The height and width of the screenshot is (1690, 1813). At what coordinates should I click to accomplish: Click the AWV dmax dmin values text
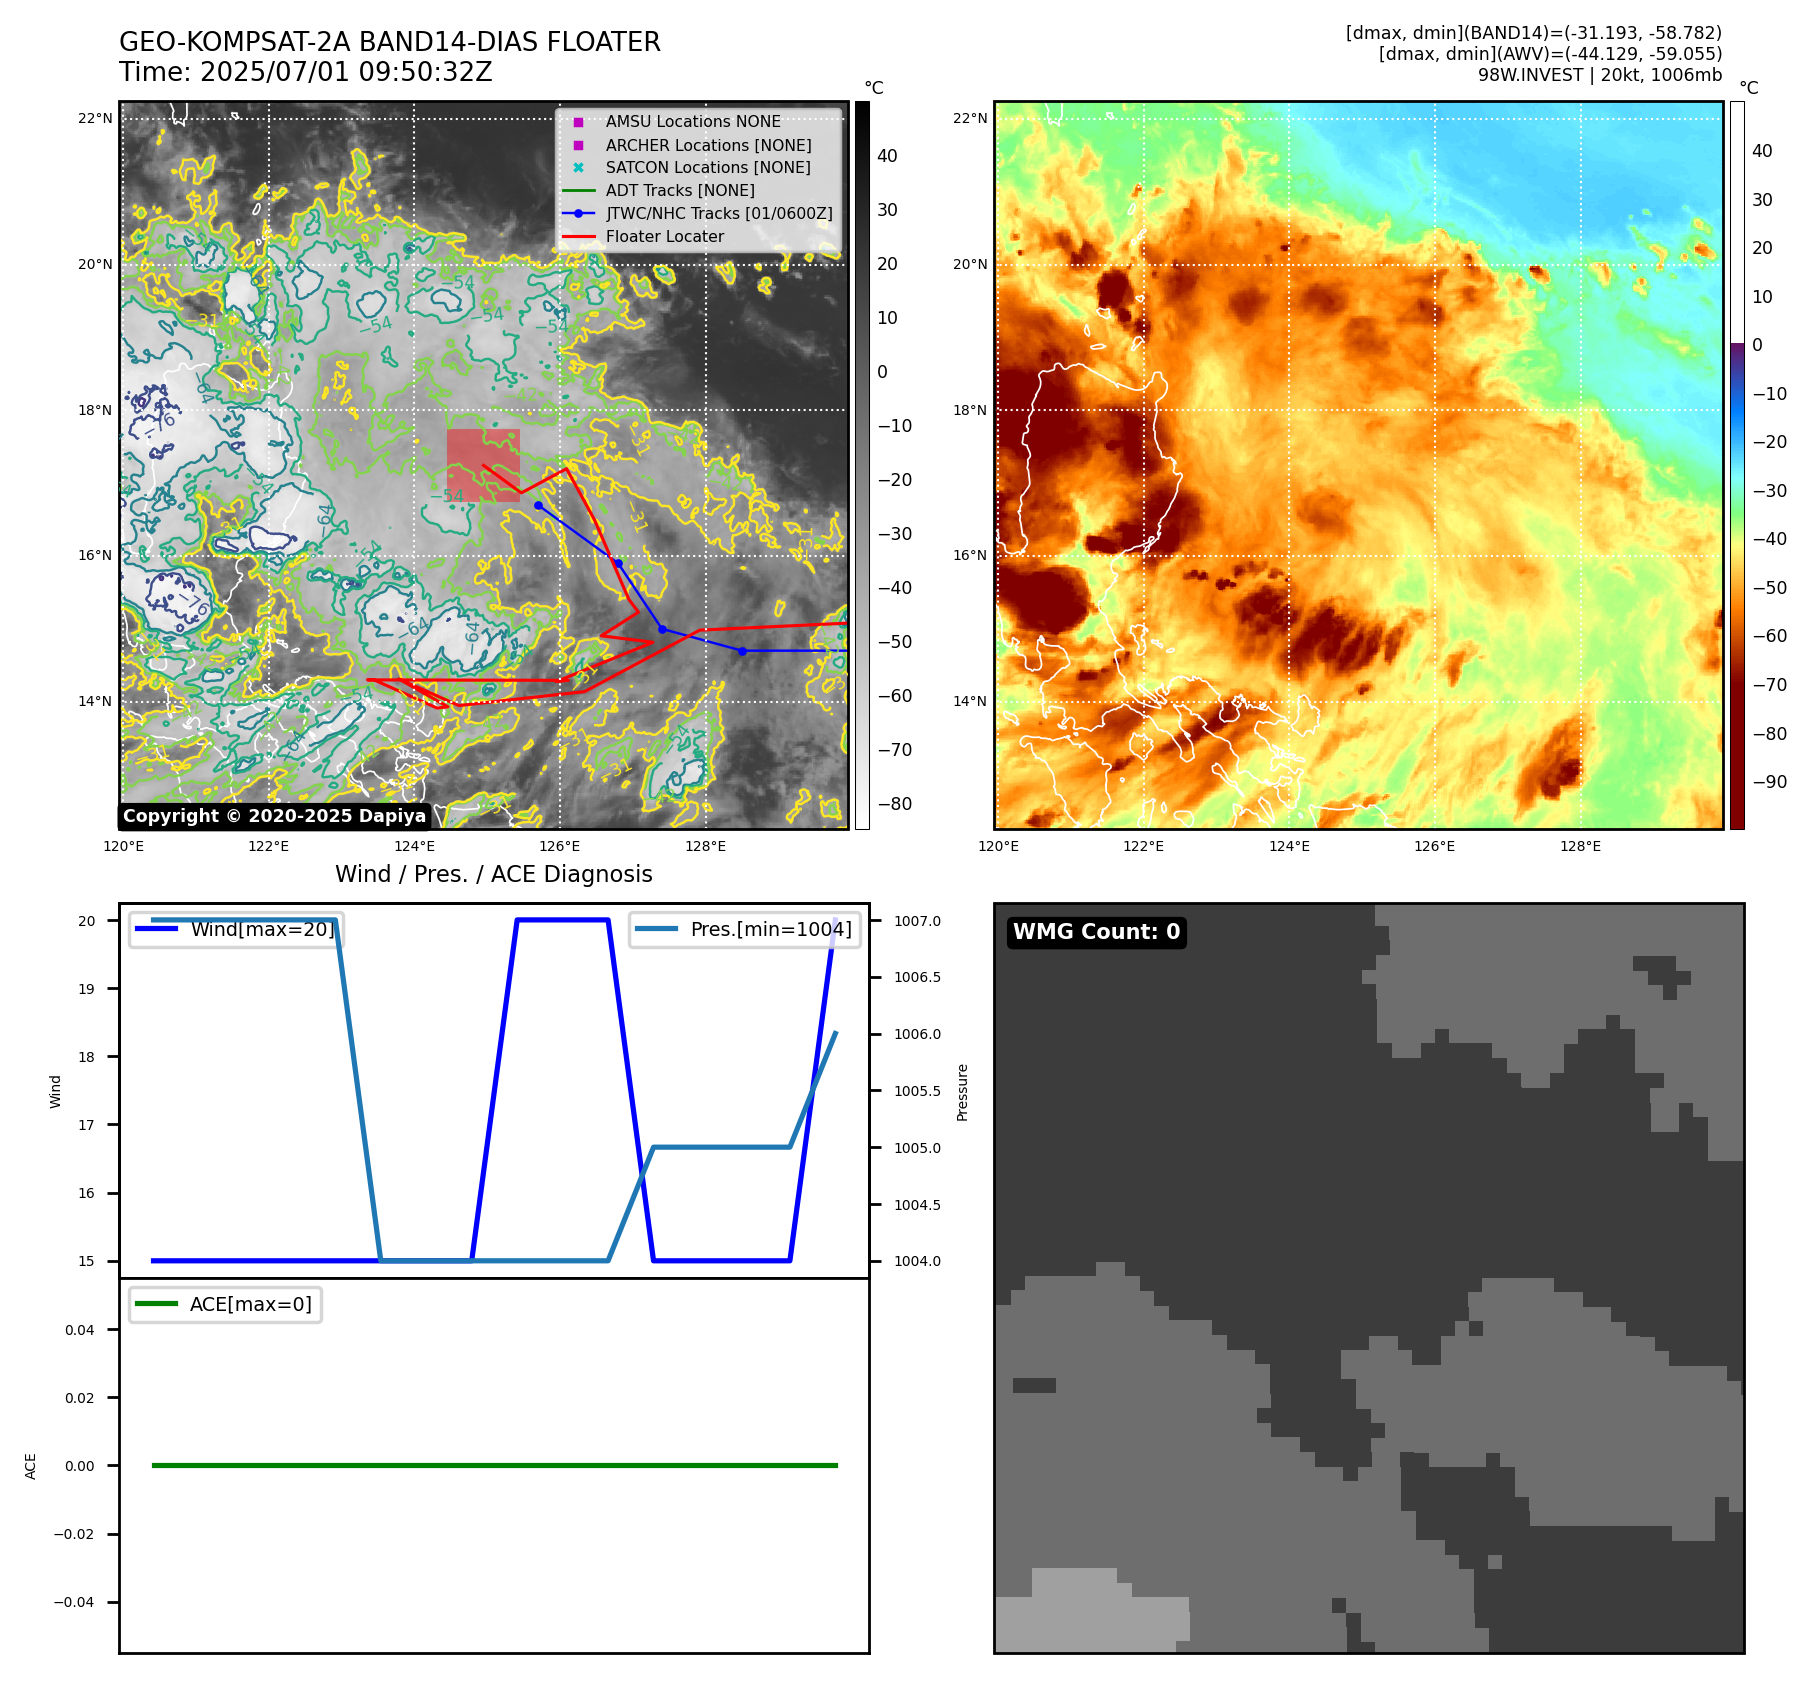1550,54
